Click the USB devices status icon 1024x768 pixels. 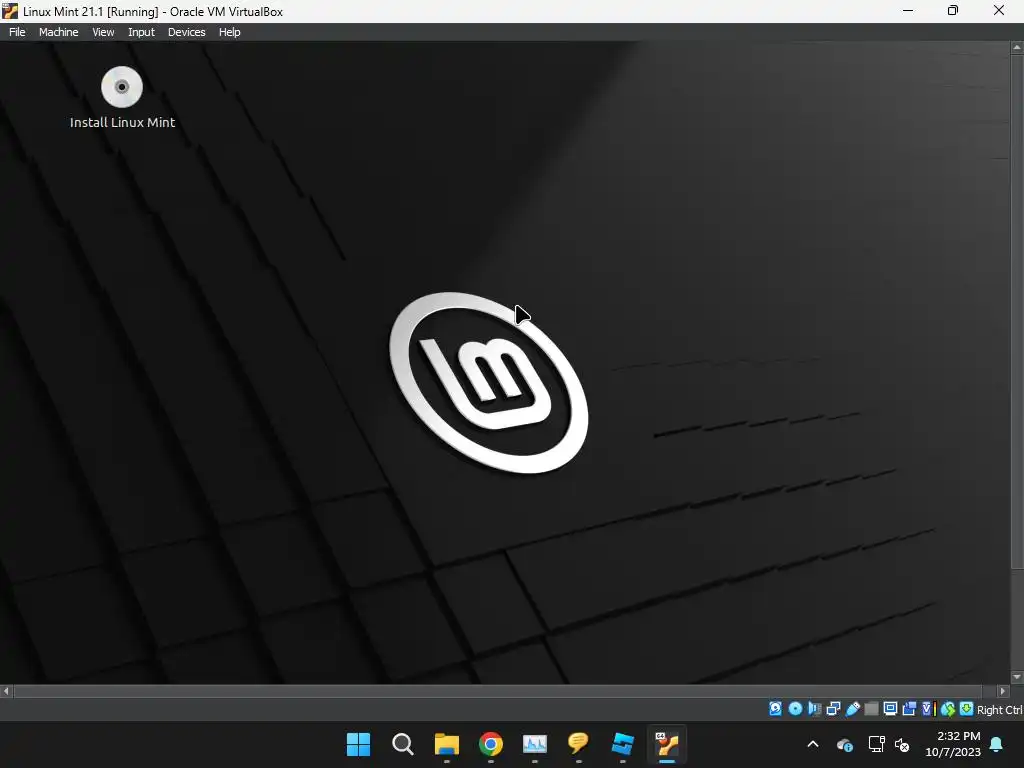click(x=852, y=709)
